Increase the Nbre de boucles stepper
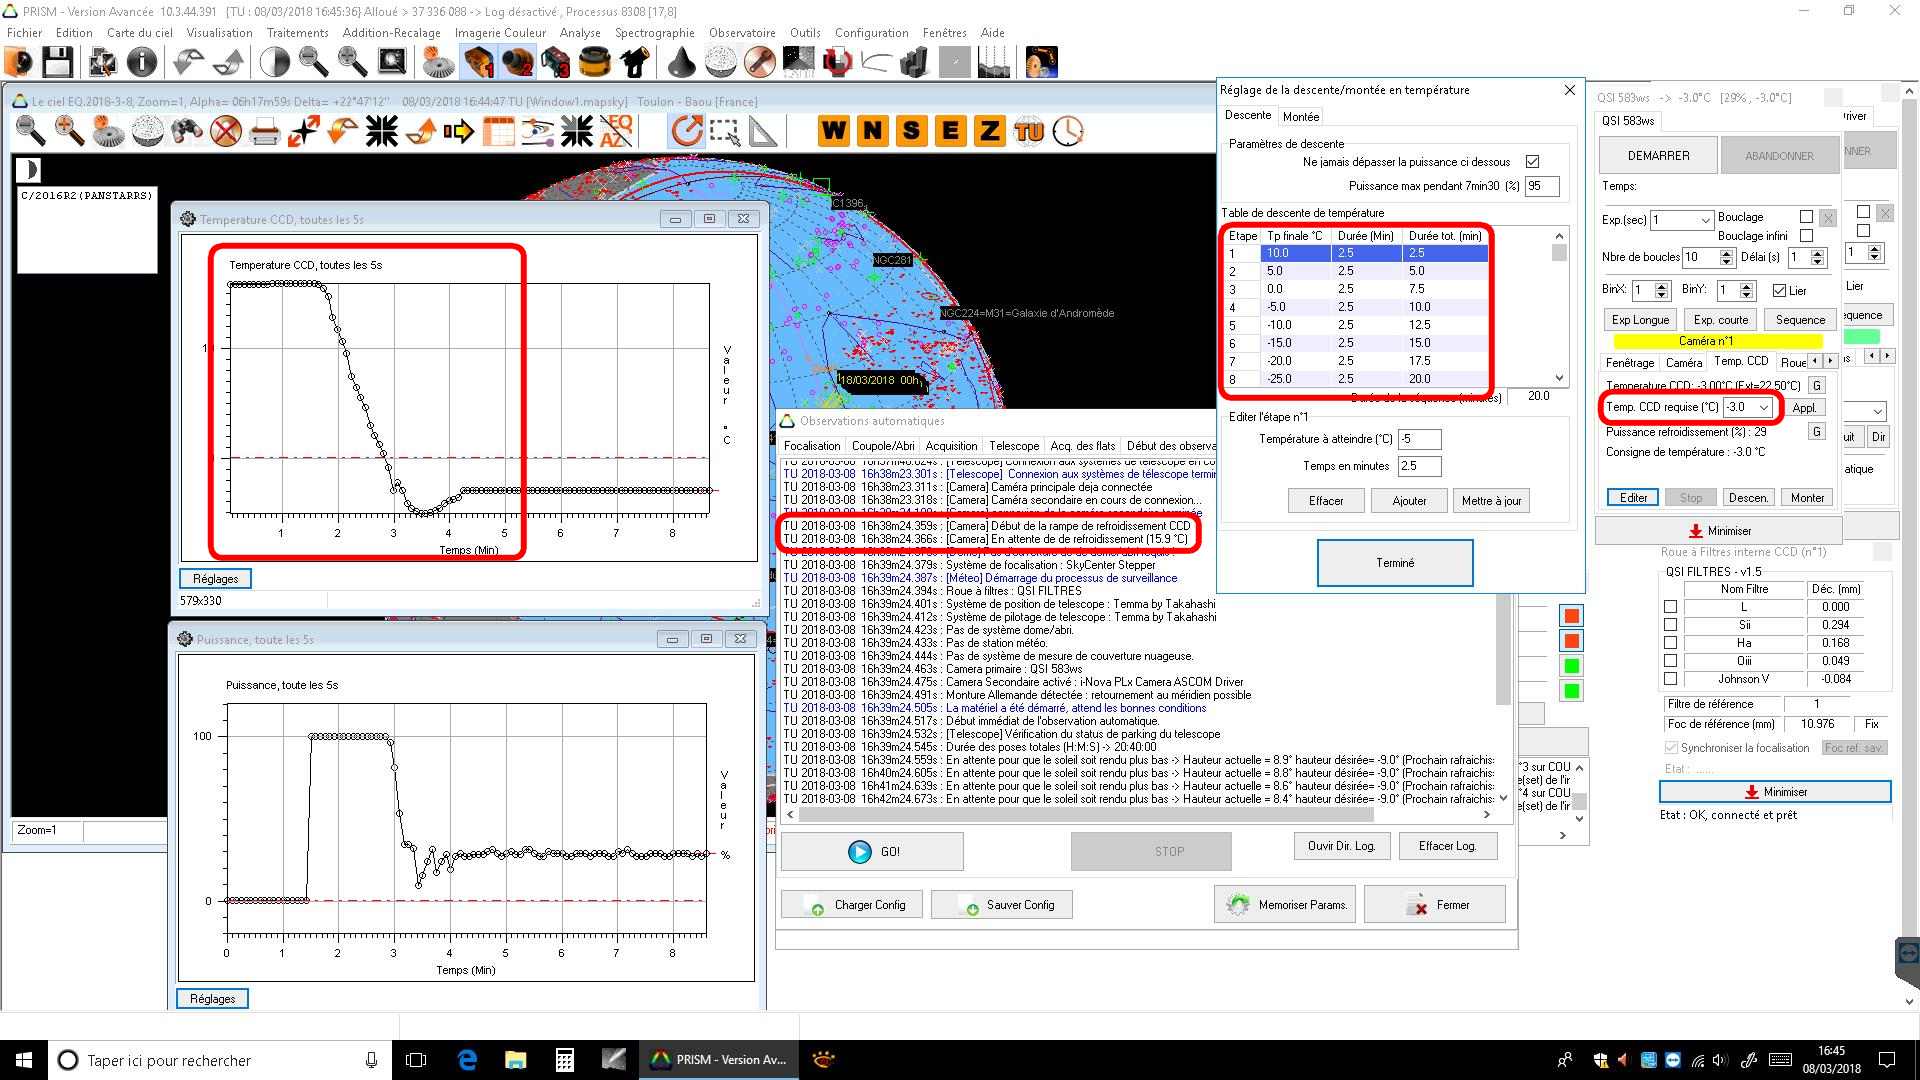The image size is (1920, 1080). tap(1726, 253)
